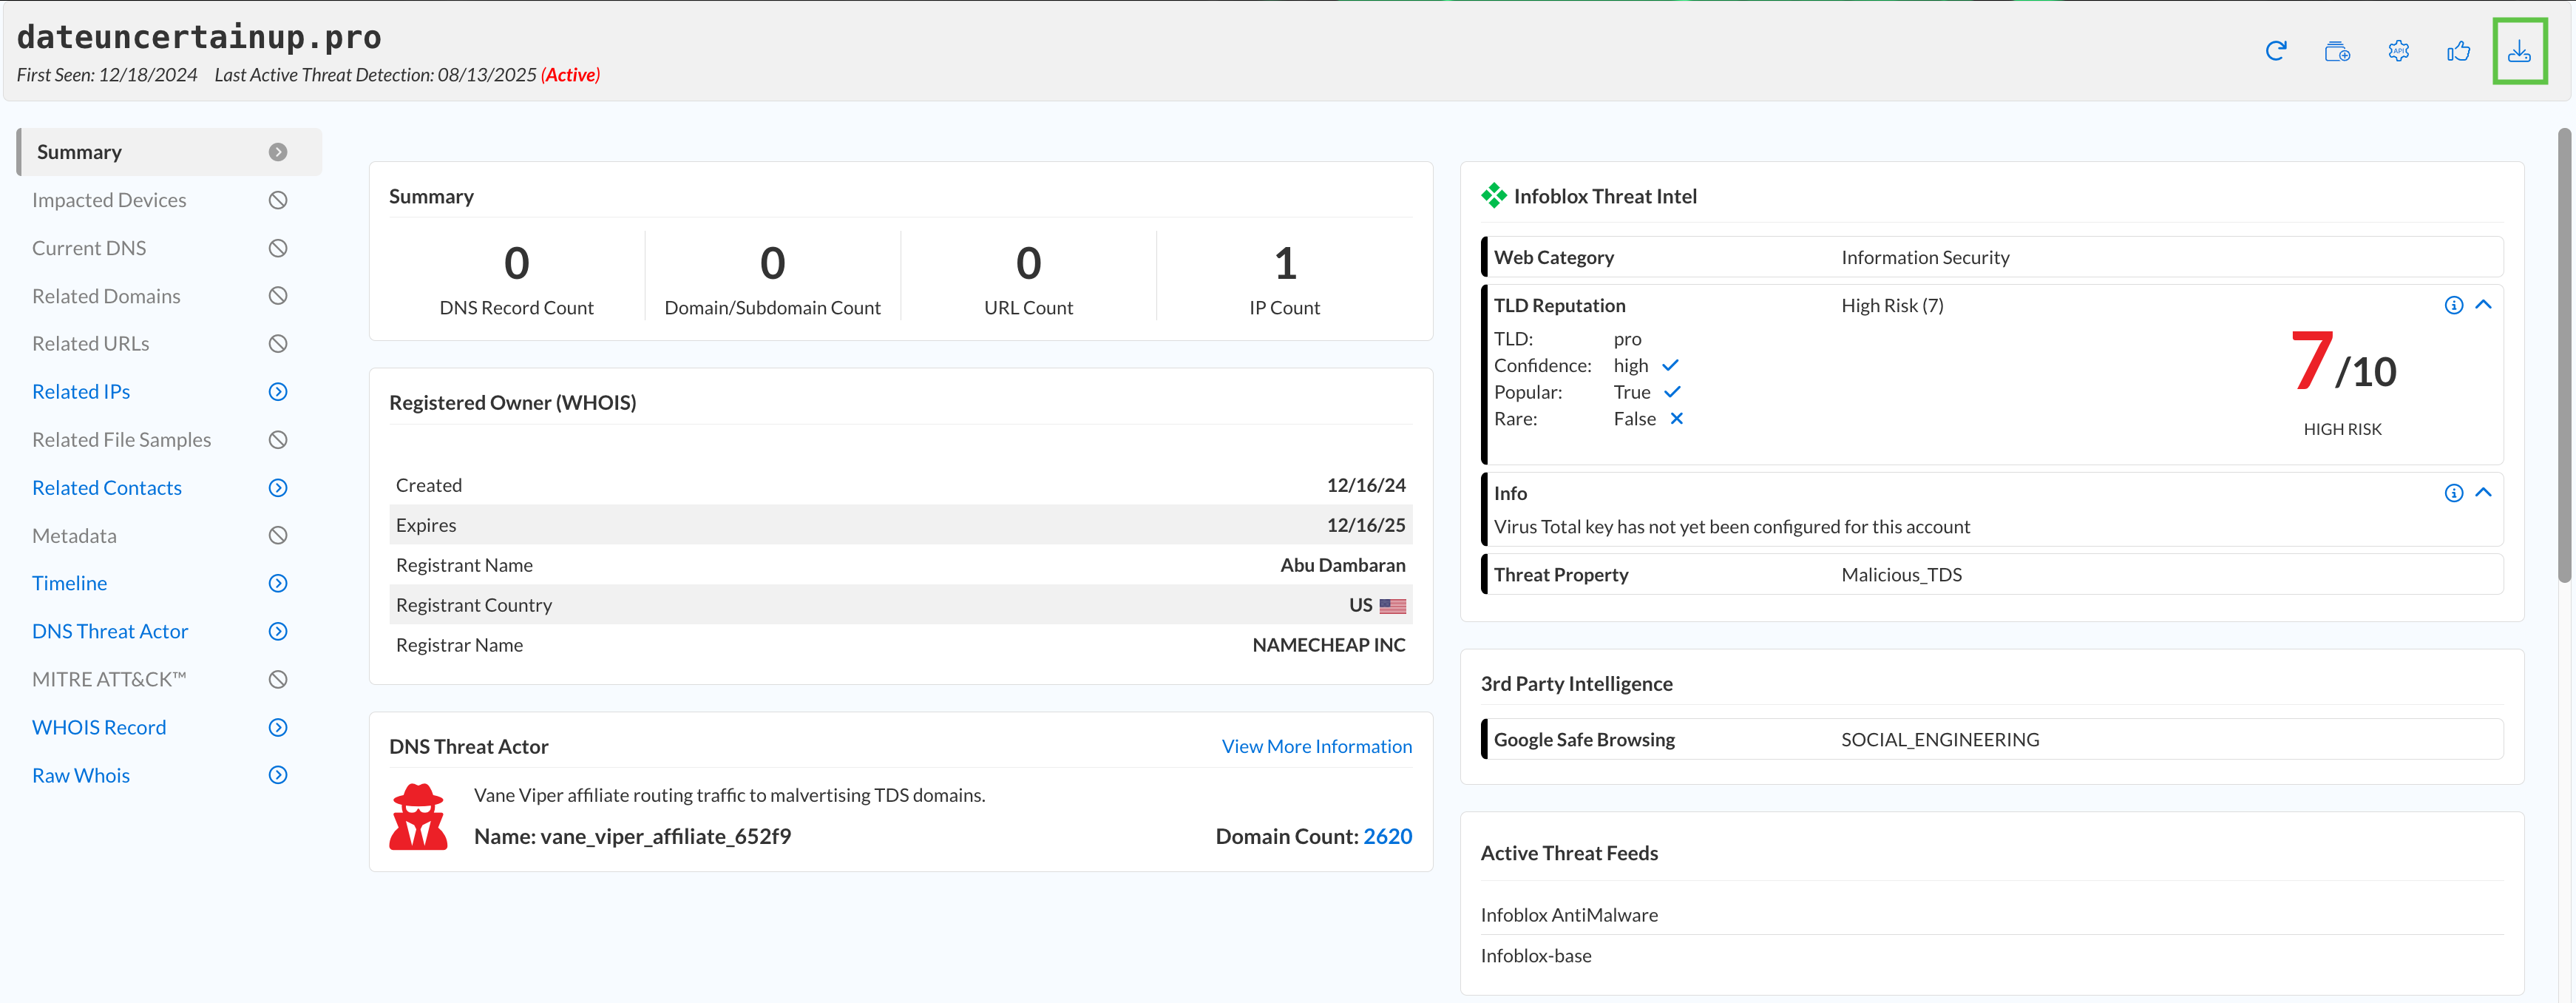
Task: Click the download export icon
Action: tap(2519, 51)
